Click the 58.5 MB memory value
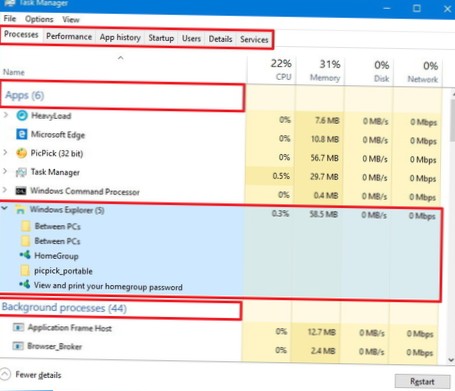Screen dimensions: 455x391 click(323, 214)
